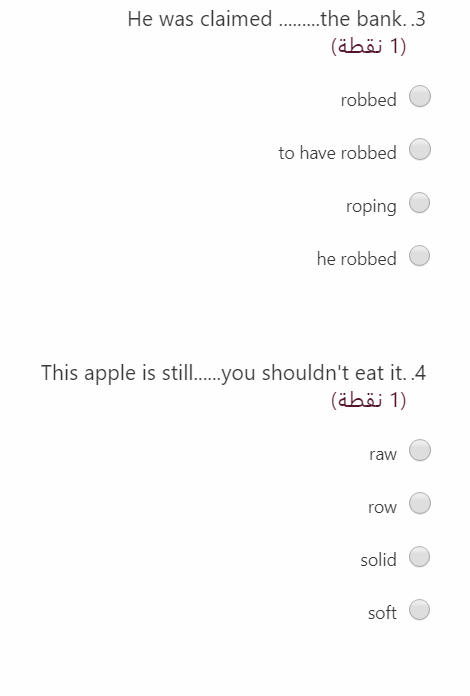Screen dimensions: 470x696
Task: Choose the 'row' radio button
Action: pos(419,503)
